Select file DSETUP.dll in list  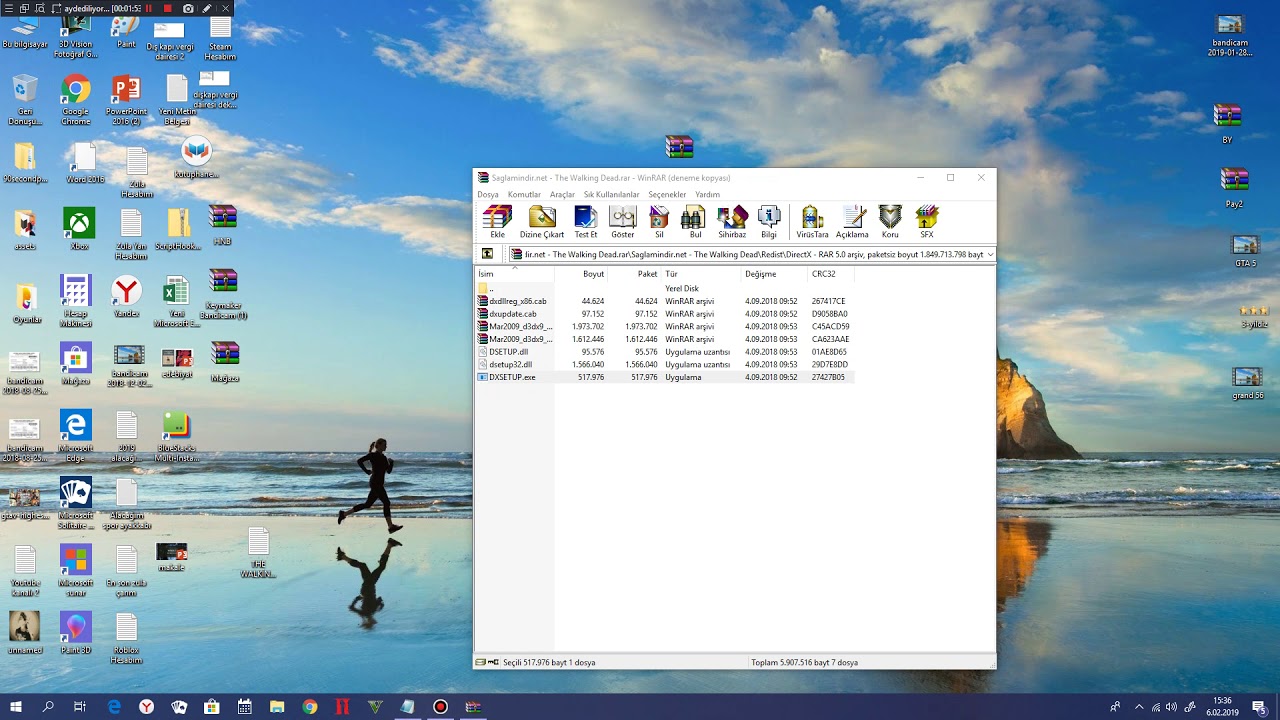coord(665,352)
